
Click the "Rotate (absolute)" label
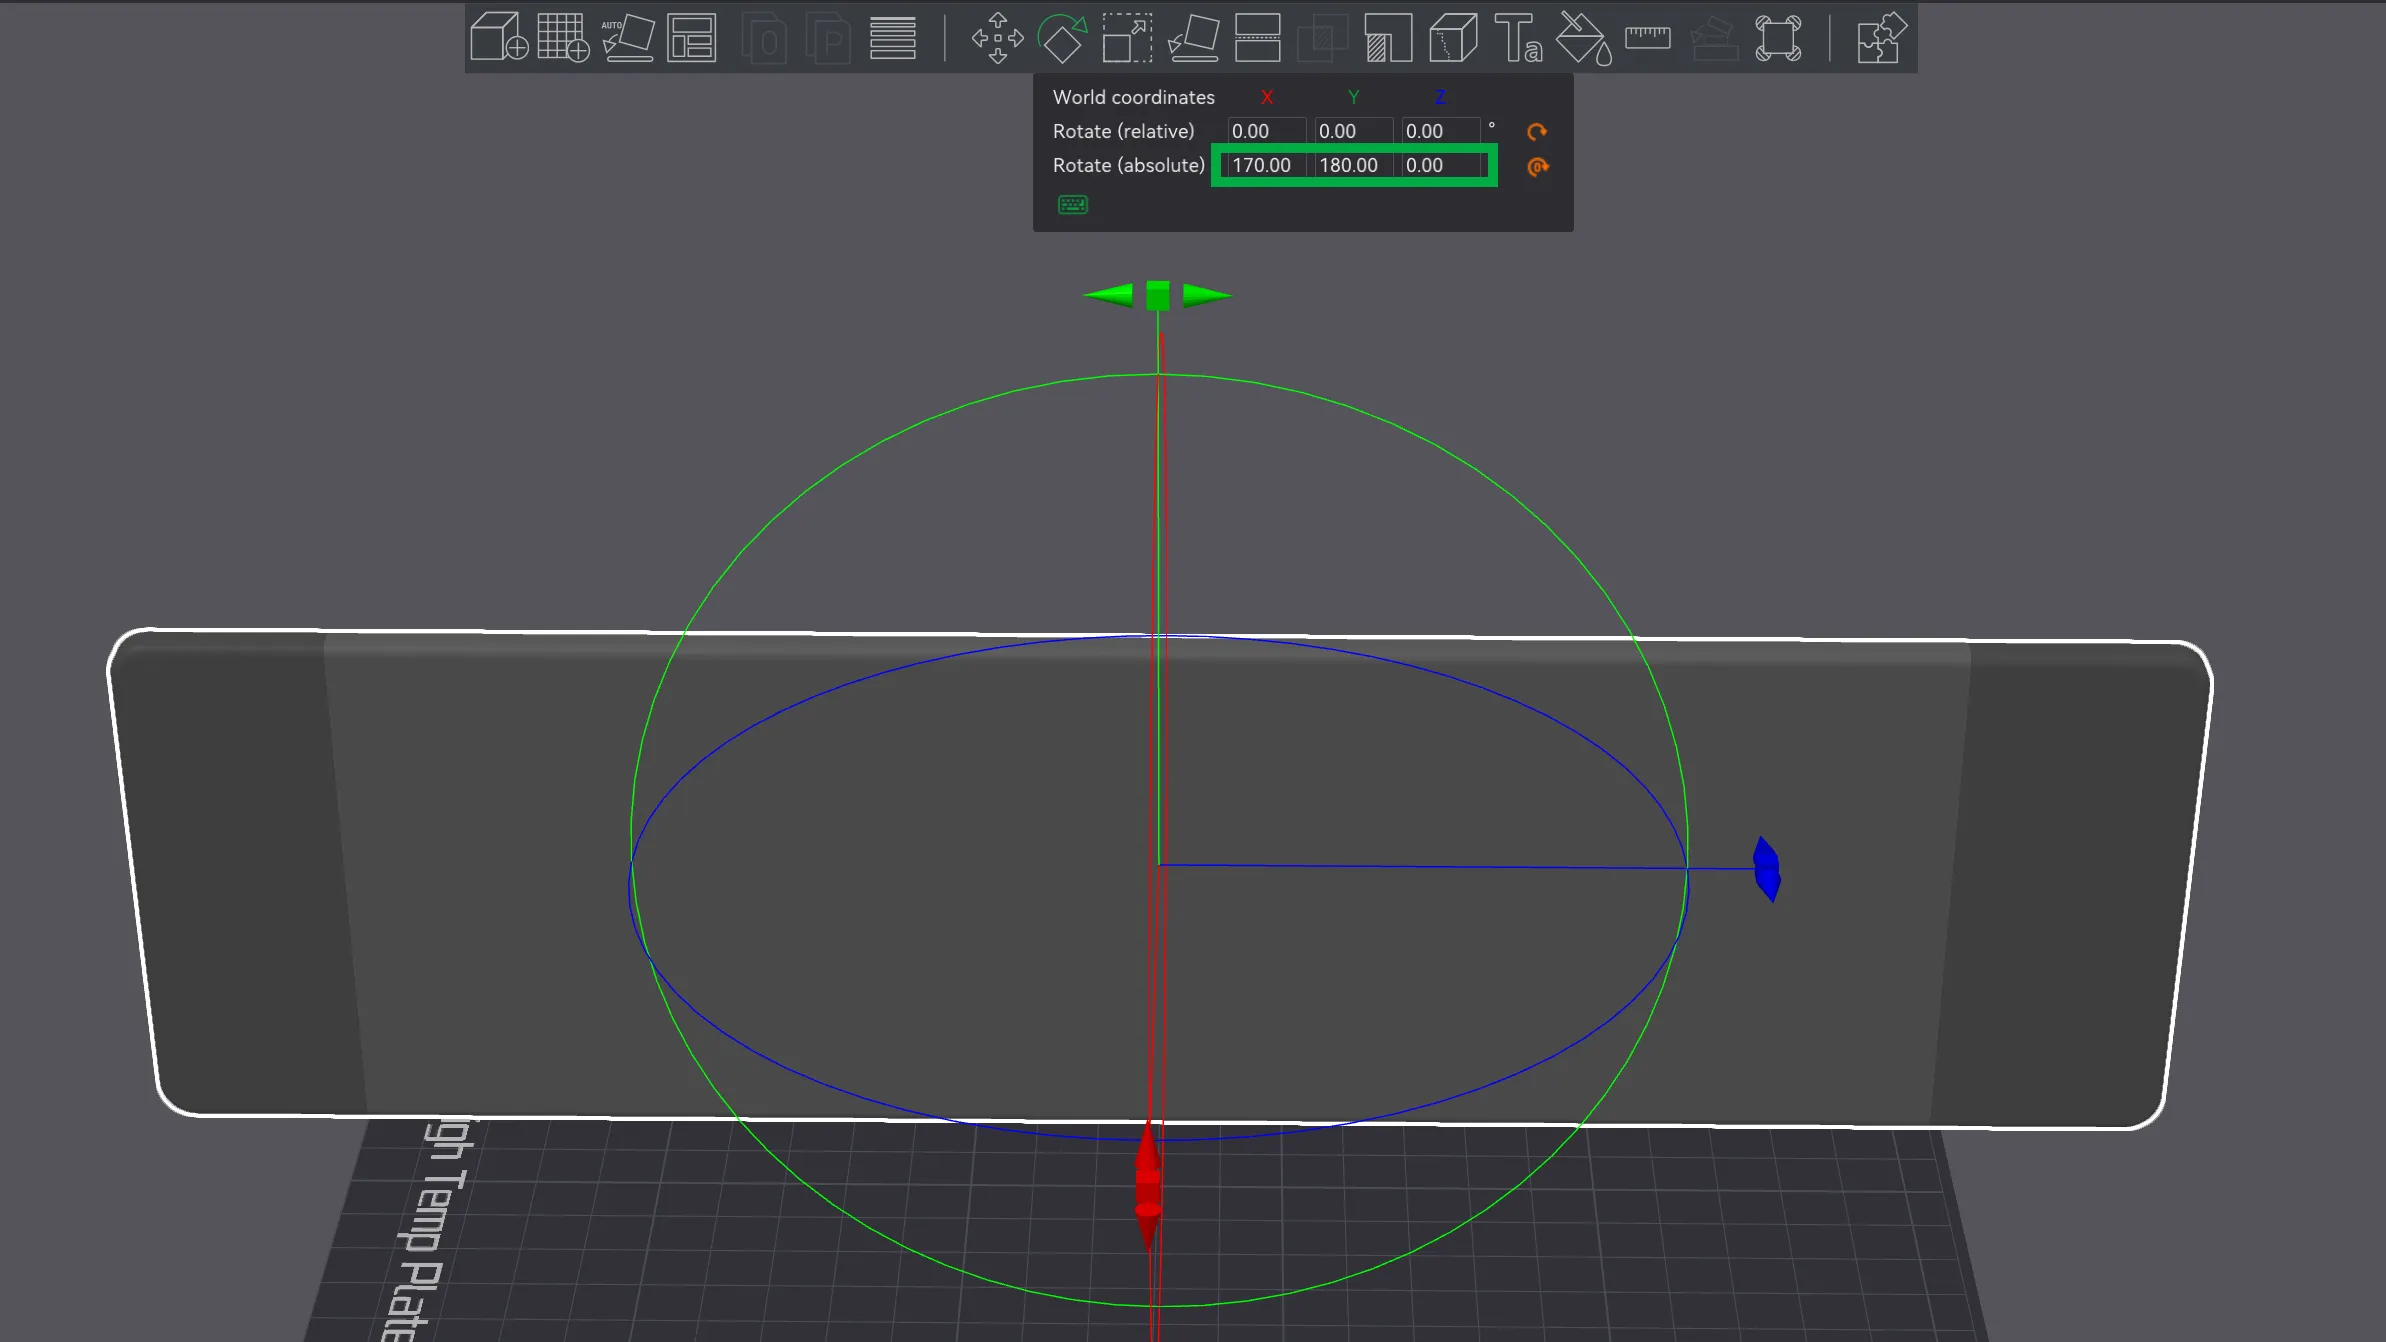tap(1129, 165)
